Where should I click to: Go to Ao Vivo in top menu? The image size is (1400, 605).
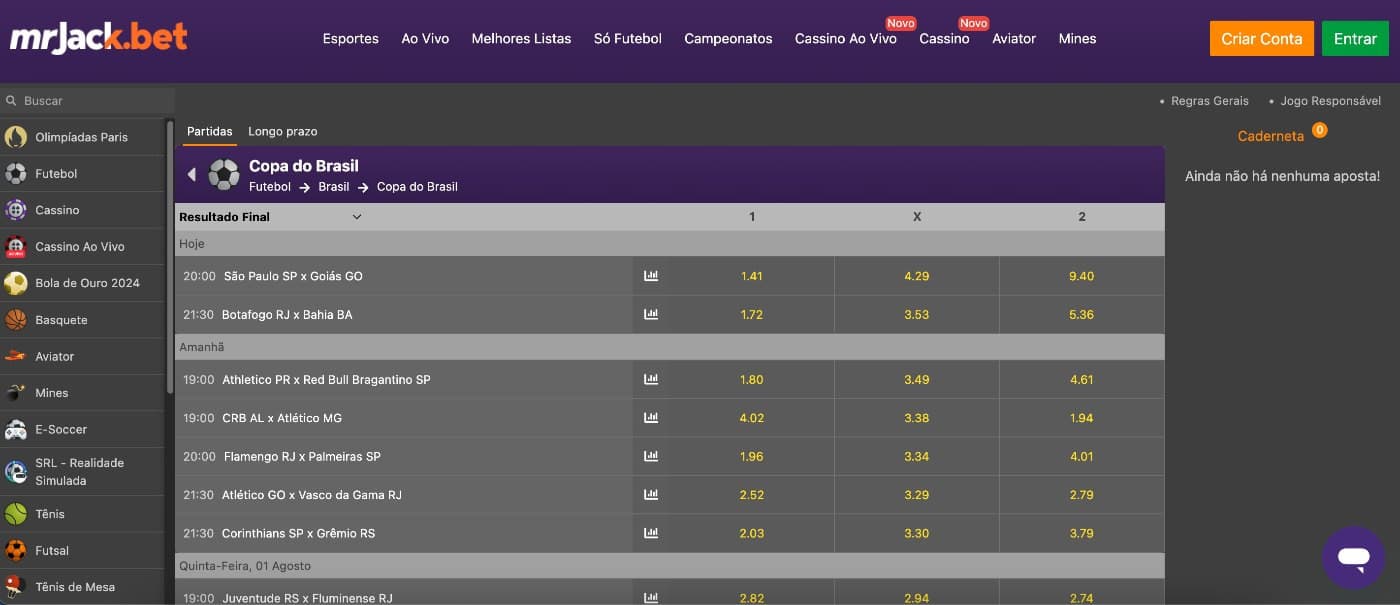(x=425, y=39)
